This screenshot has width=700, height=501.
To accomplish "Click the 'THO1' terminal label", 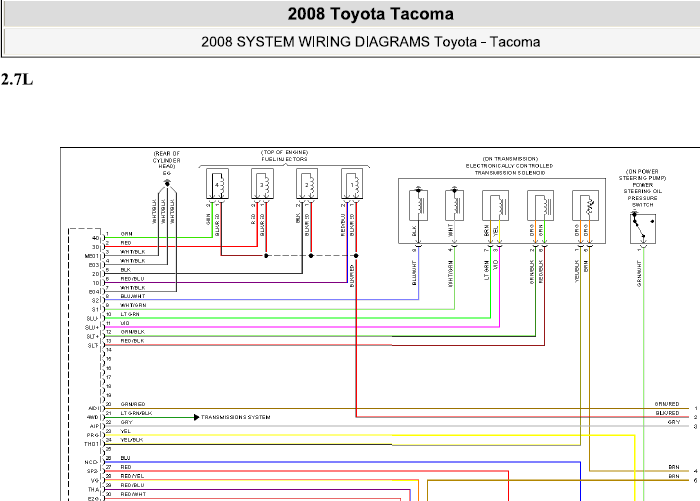I will [92, 444].
